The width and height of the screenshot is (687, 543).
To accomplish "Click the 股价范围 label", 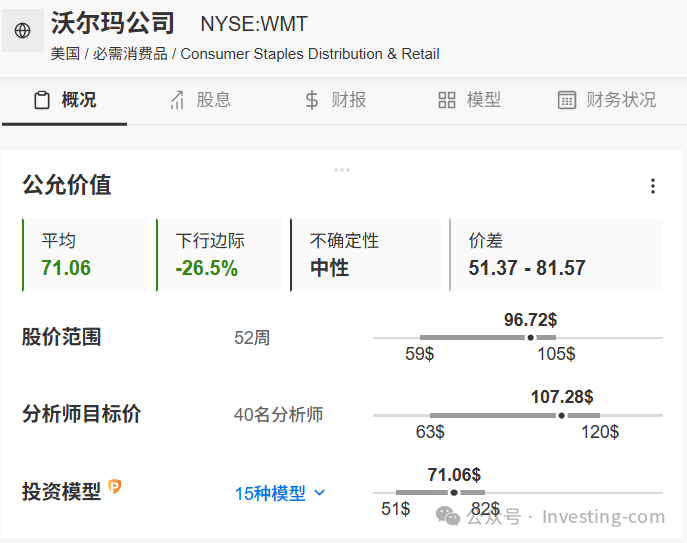I will point(62,337).
